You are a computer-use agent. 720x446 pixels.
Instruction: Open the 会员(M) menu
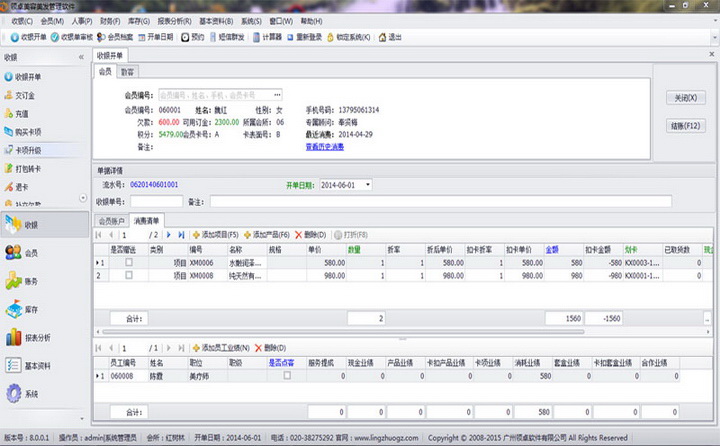coord(52,21)
